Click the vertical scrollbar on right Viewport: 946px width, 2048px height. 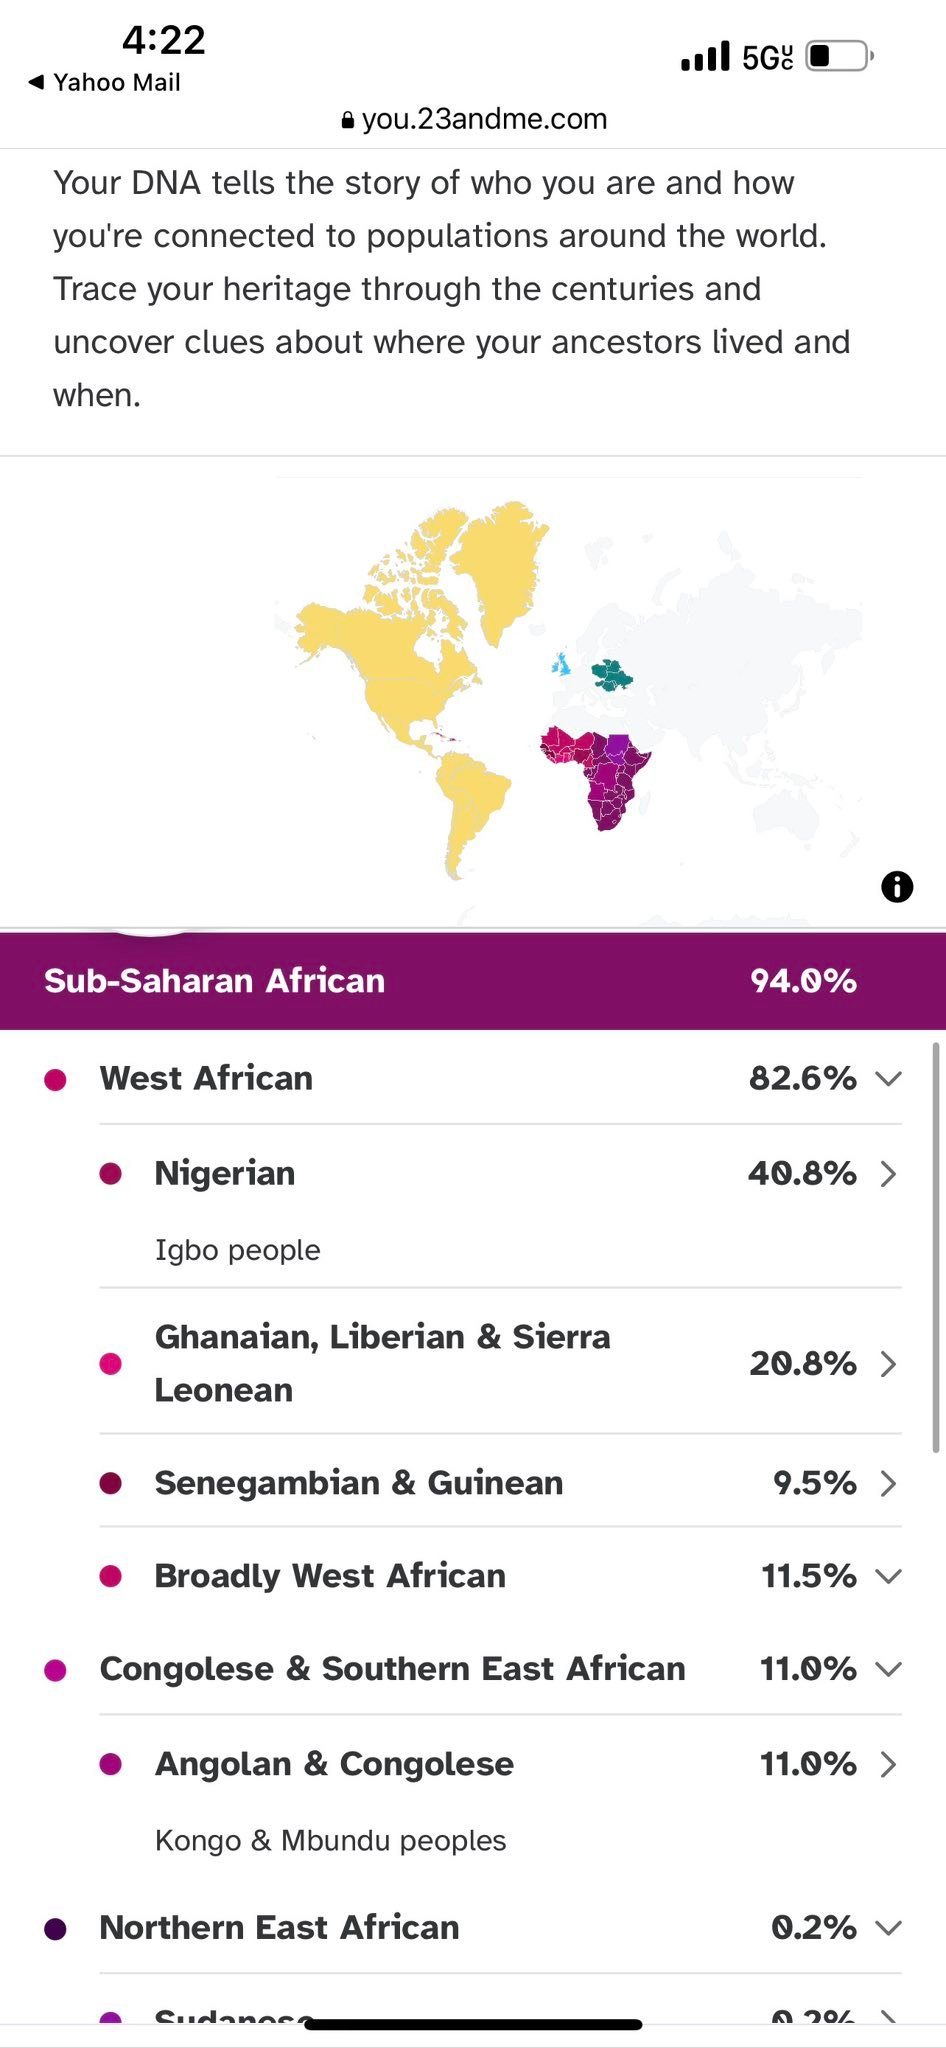coord(936,1247)
